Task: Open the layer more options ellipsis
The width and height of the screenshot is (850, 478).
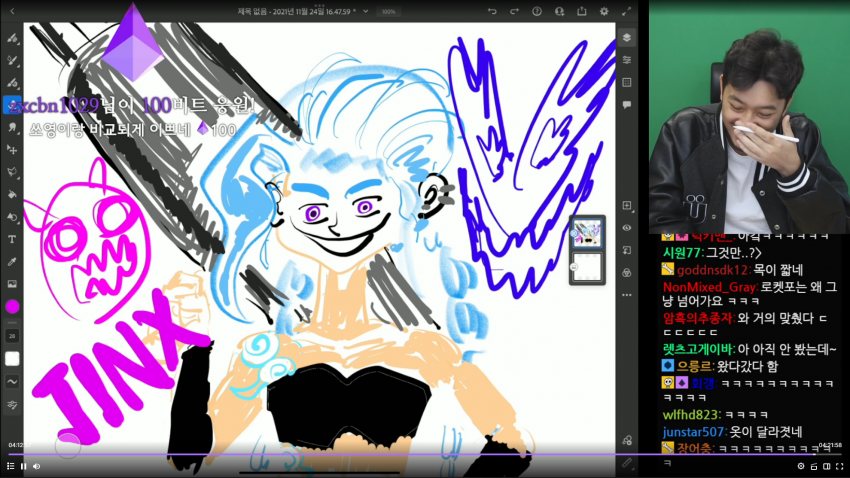Action: (627, 295)
